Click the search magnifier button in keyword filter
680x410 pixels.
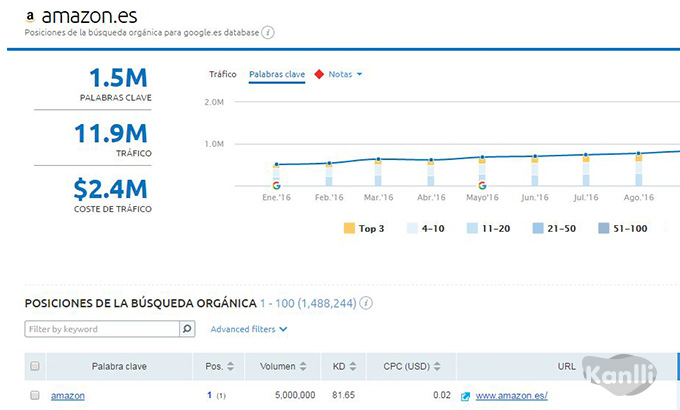coord(187,329)
